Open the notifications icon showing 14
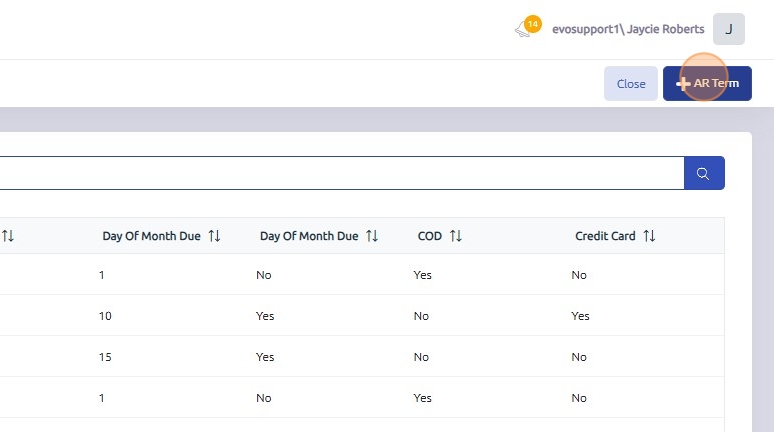The height and width of the screenshot is (432, 774). pyautogui.click(x=525, y=28)
